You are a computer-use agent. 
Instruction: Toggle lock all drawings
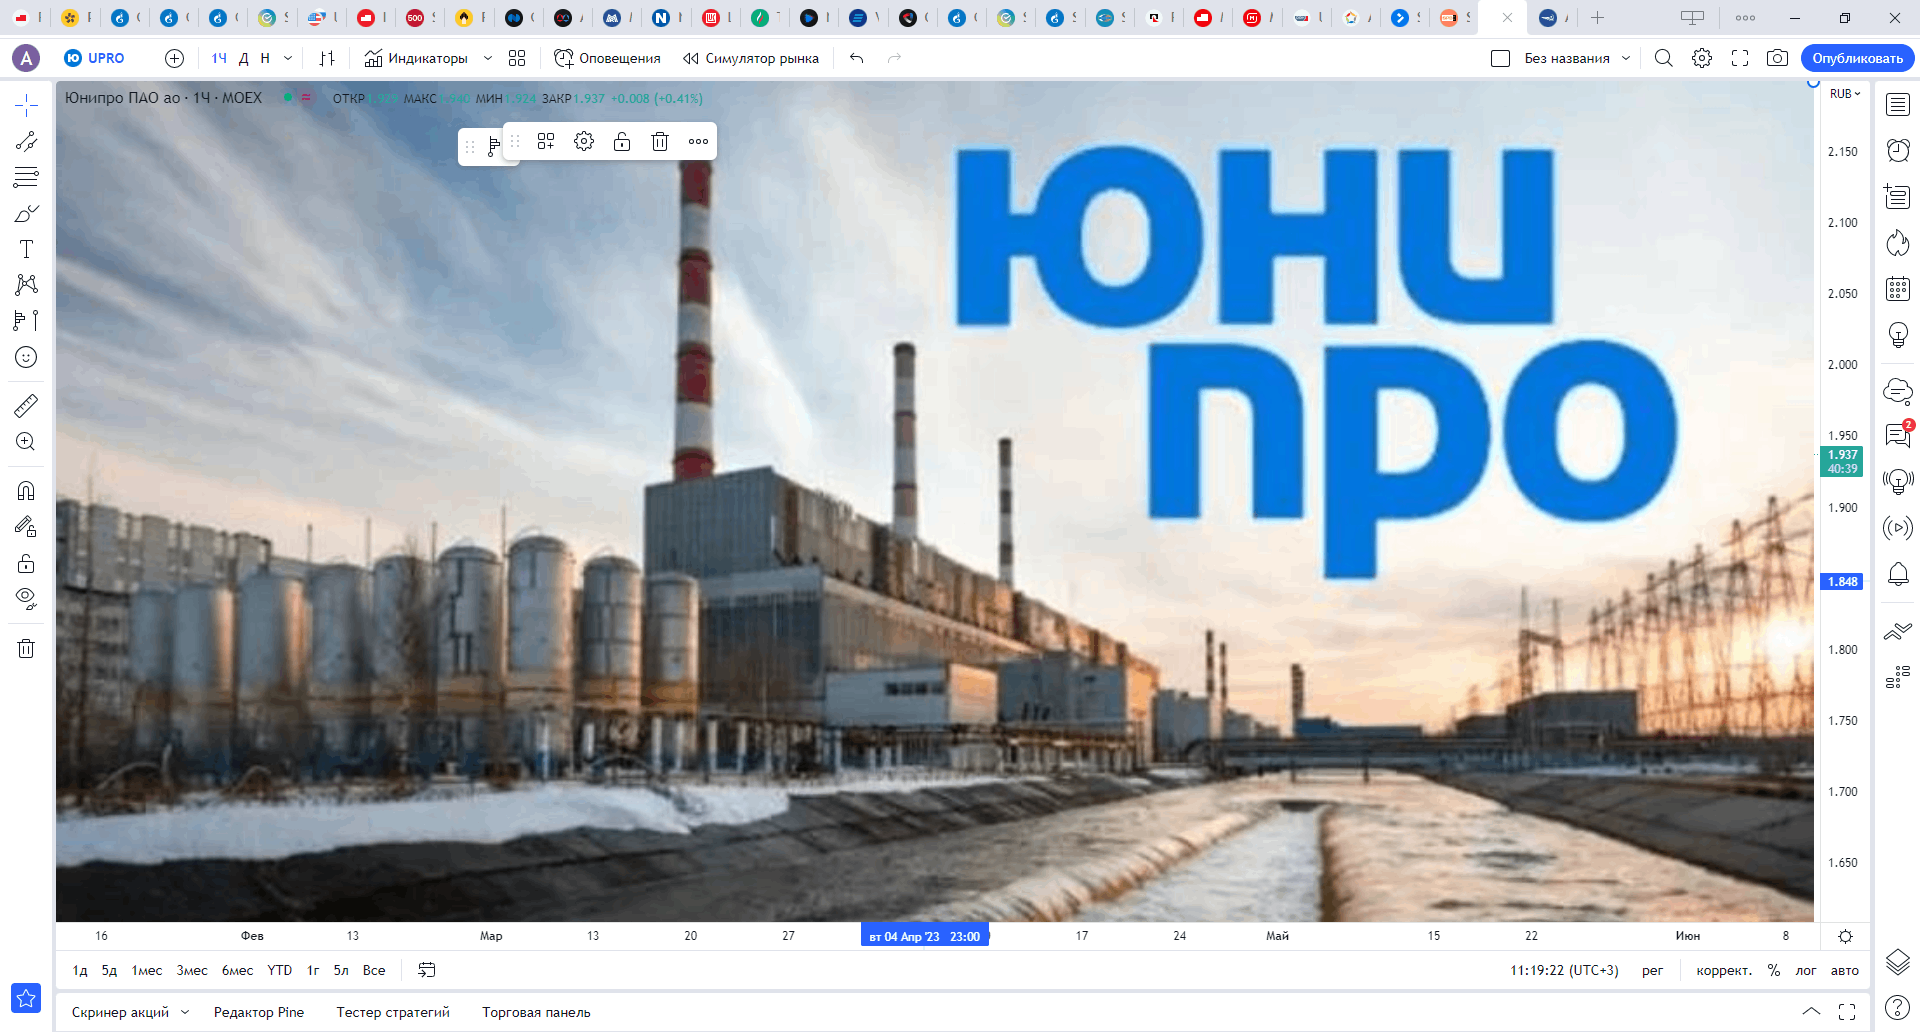click(x=26, y=563)
